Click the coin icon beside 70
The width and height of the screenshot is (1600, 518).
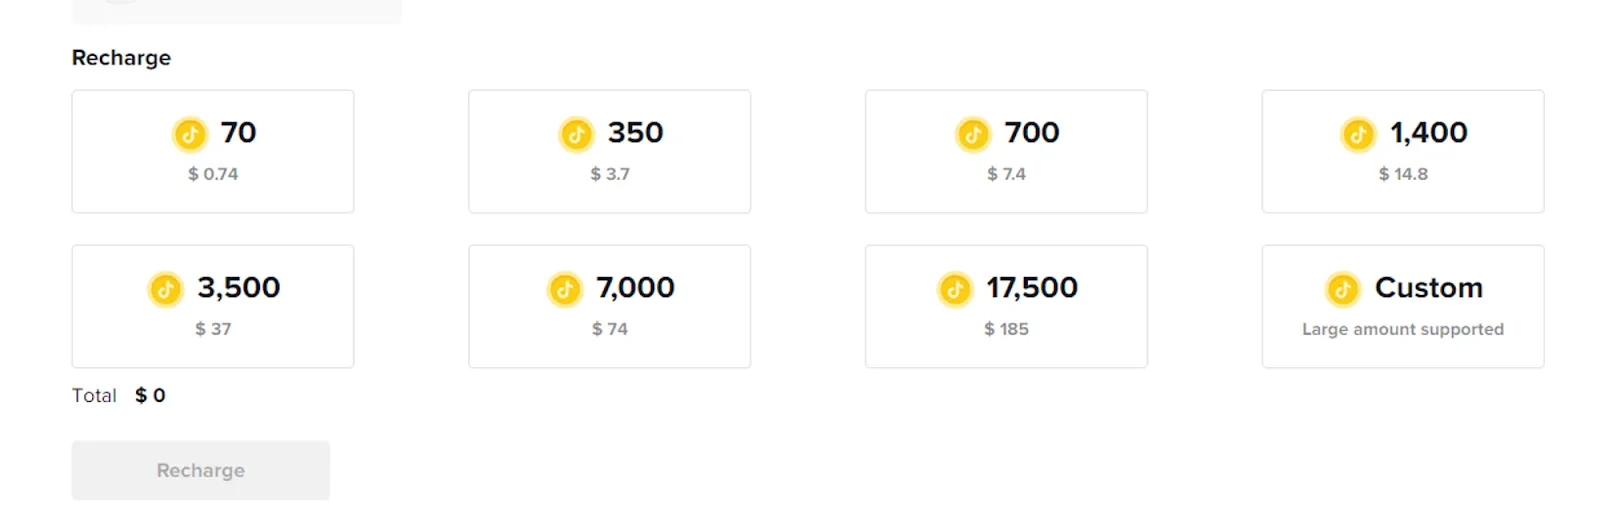tap(190, 134)
